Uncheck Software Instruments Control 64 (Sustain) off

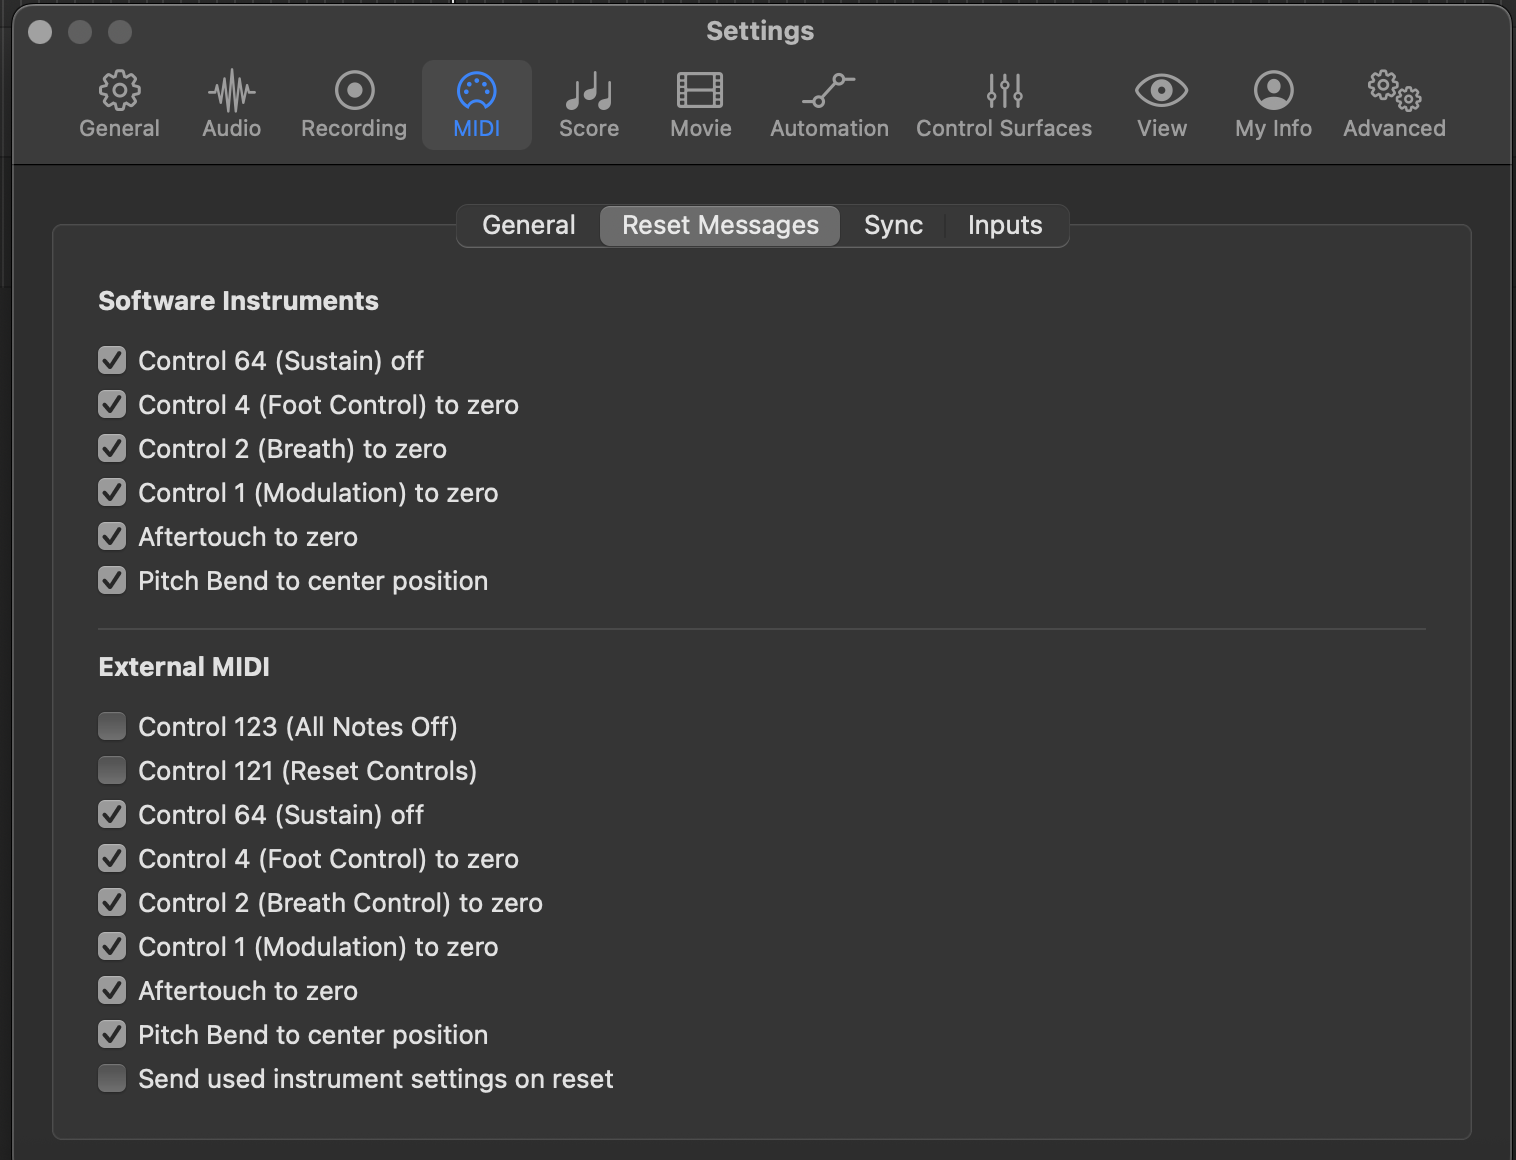(112, 360)
